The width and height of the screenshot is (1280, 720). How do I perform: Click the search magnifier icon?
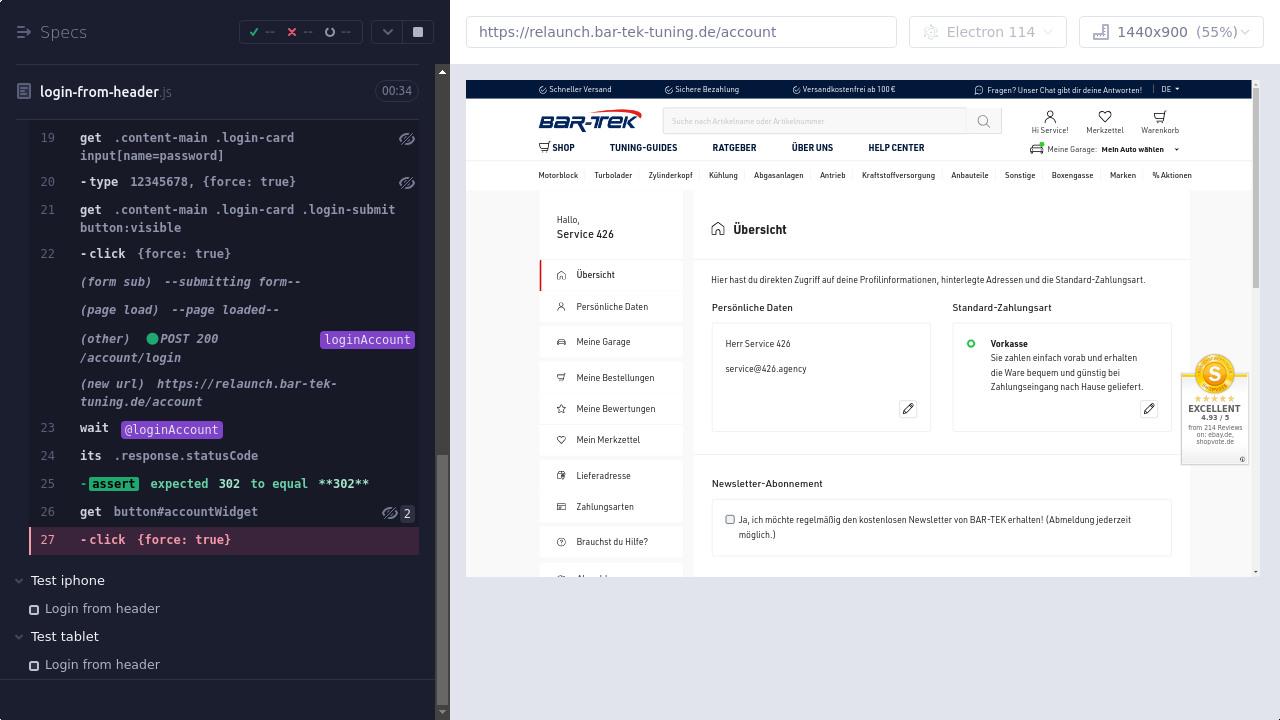tap(983, 121)
